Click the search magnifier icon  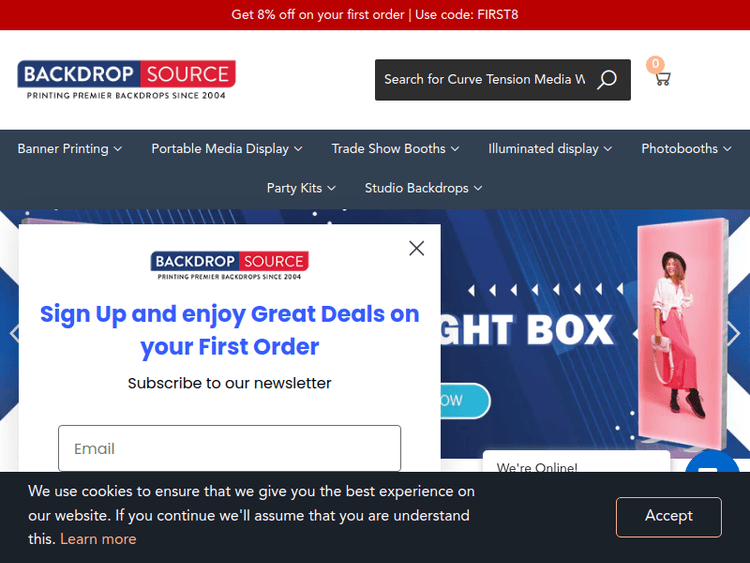607,79
